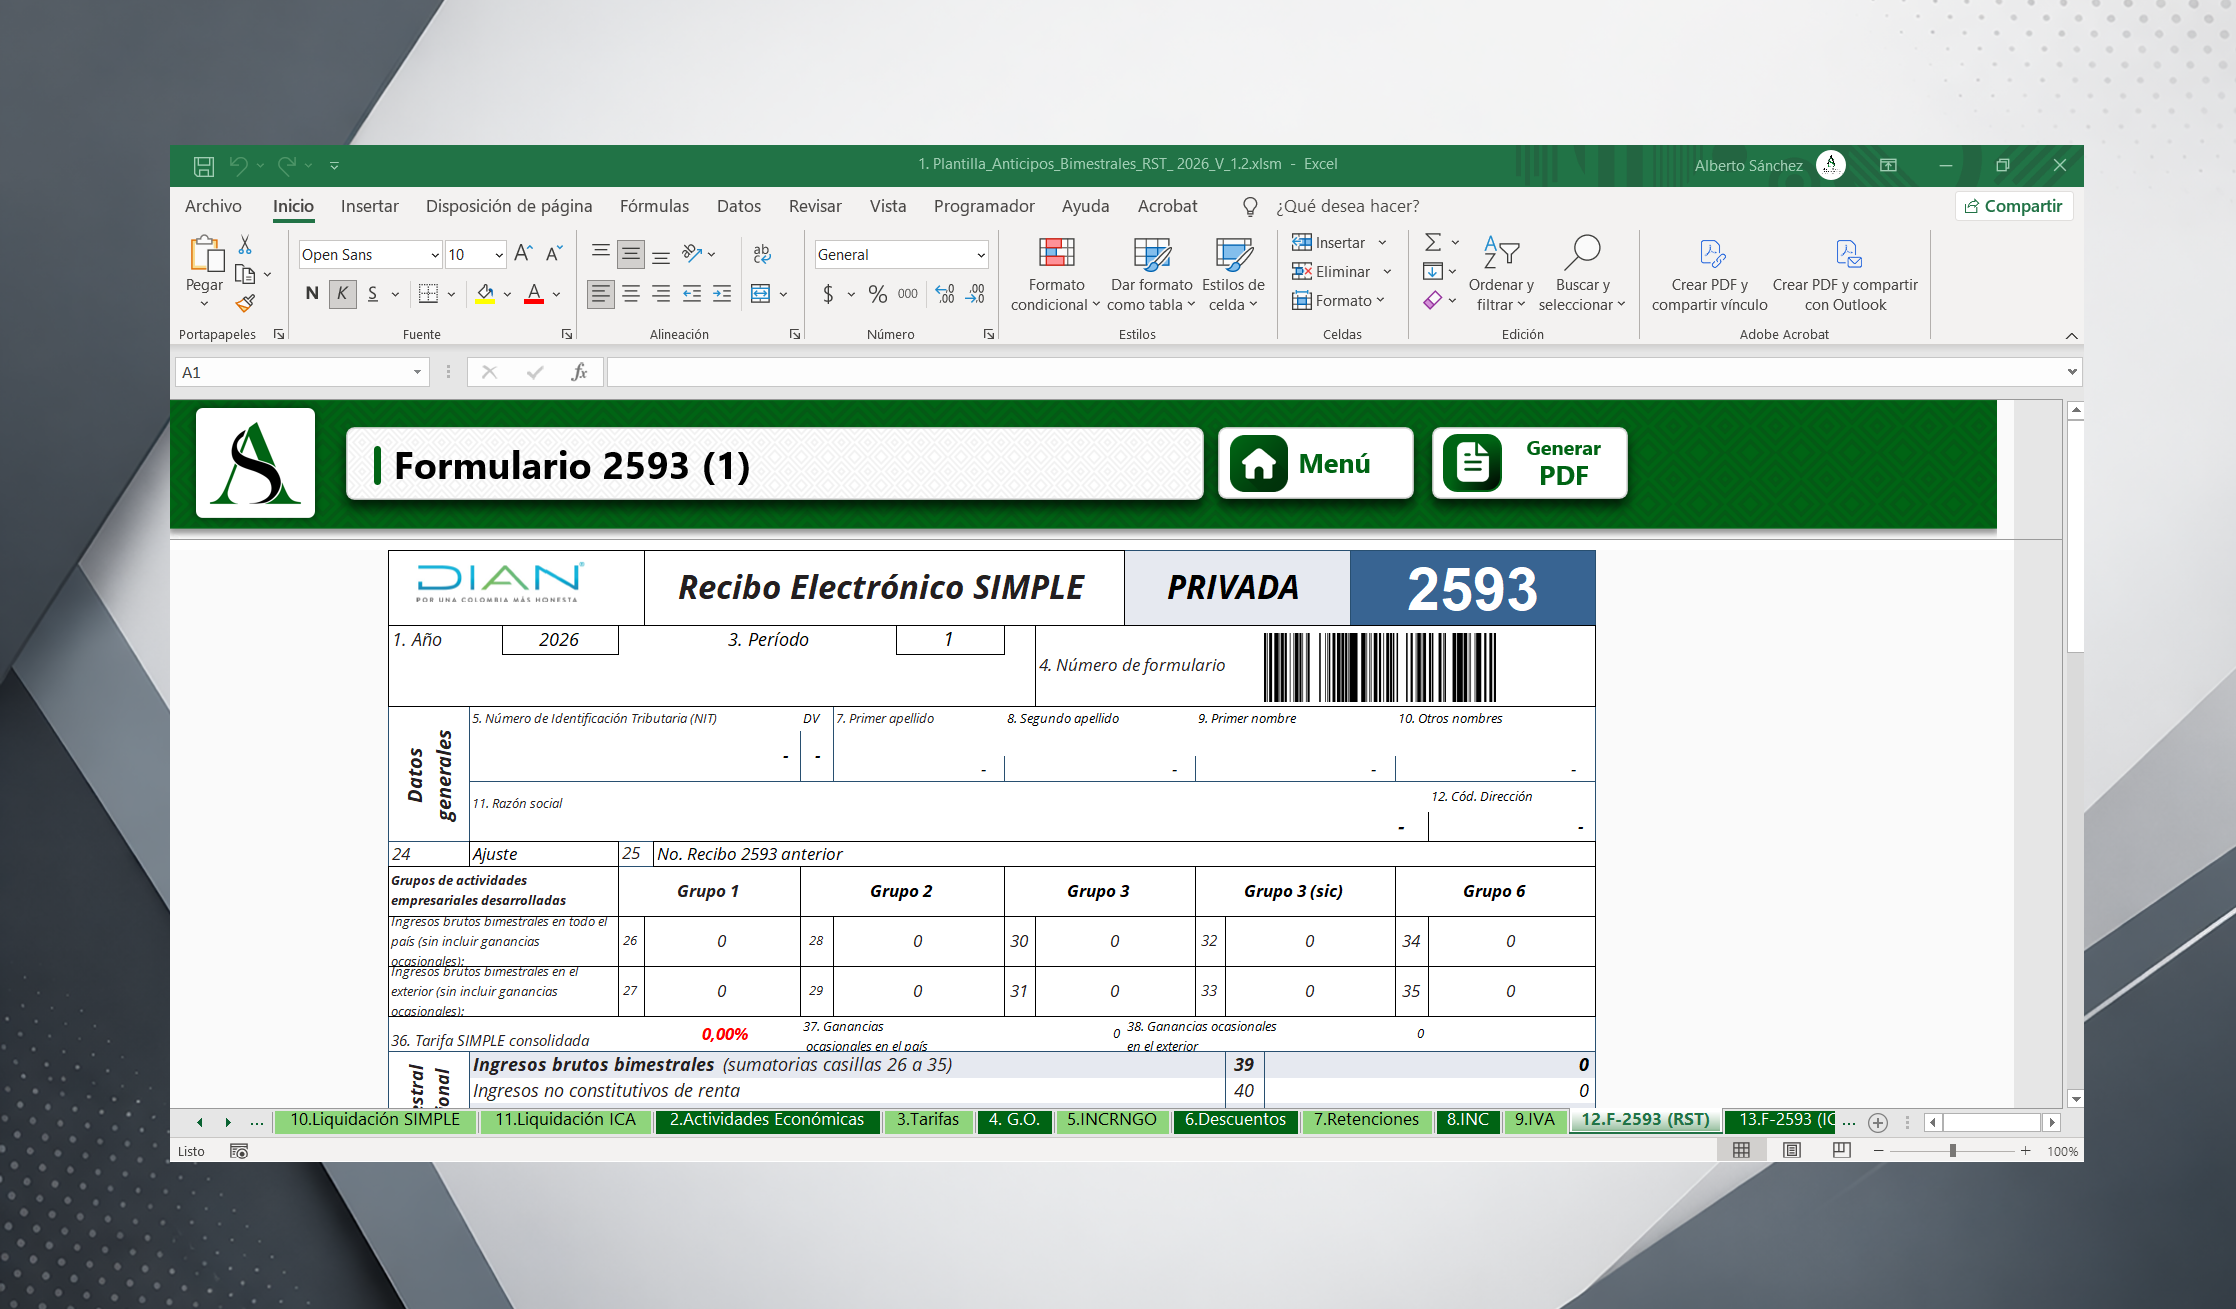Click the insert function fx icon
Image resolution: width=2236 pixels, height=1309 pixels.
(579, 372)
